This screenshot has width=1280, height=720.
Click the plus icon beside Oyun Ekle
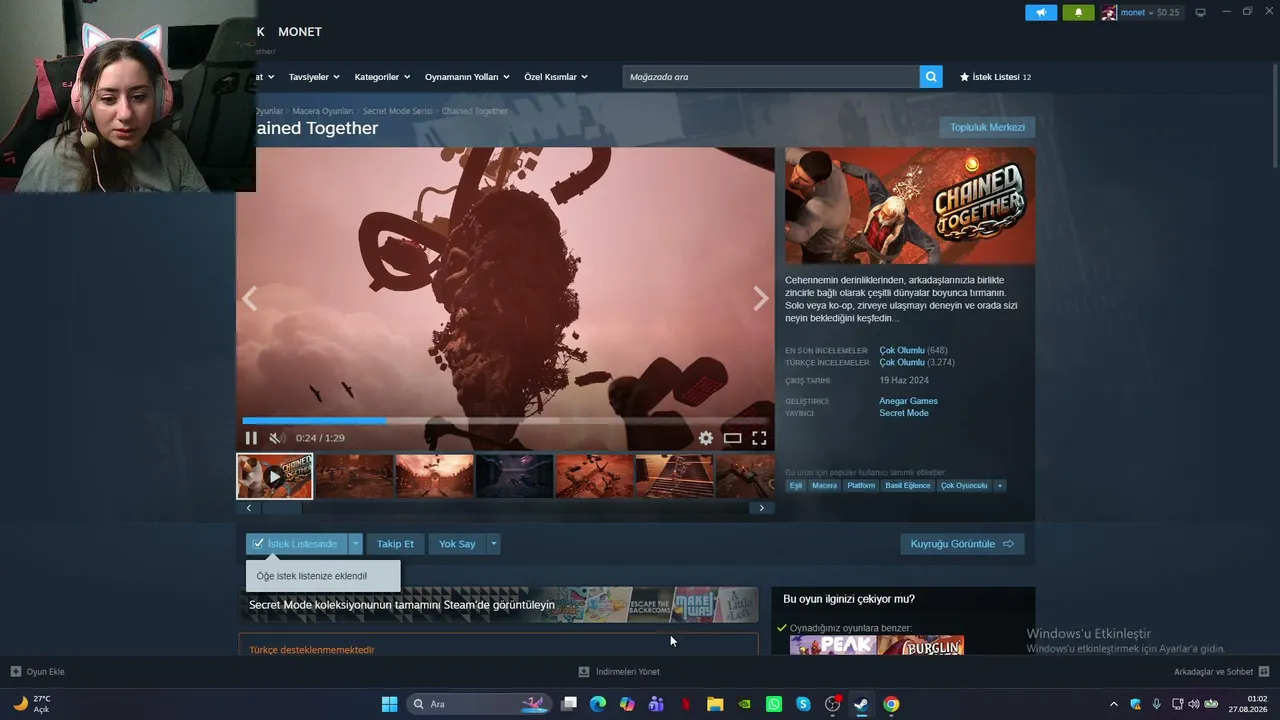[15, 672]
